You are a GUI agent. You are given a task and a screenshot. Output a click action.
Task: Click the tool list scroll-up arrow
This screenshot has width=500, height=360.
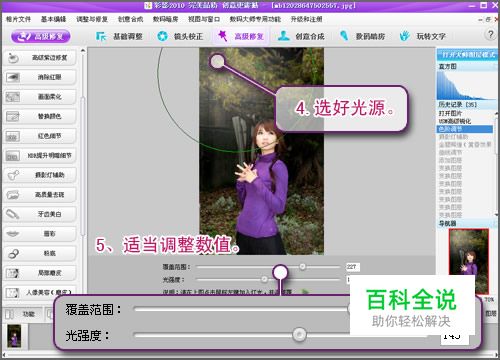(x=83, y=51)
